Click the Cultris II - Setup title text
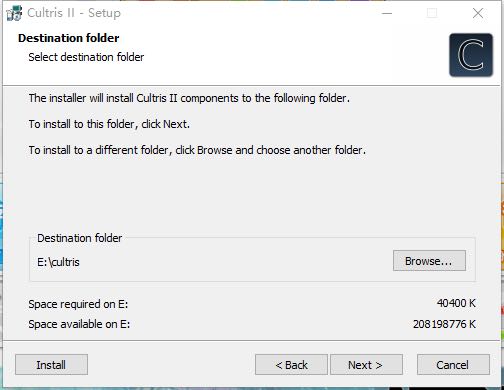This screenshot has width=504, height=390. click(x=74, y=13)
